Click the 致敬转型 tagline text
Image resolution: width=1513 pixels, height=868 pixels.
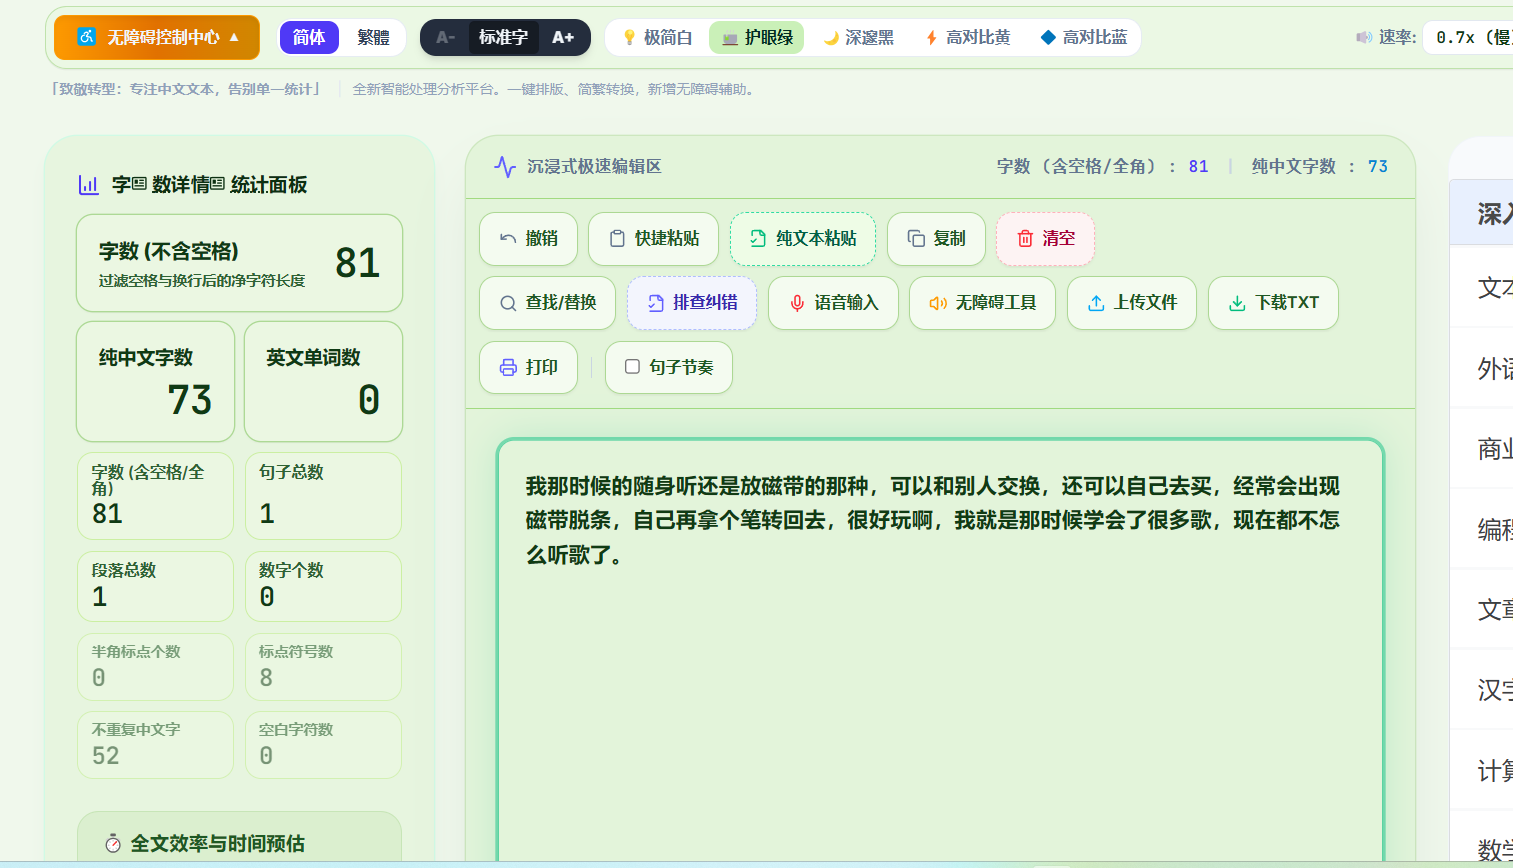click(187, 89)
